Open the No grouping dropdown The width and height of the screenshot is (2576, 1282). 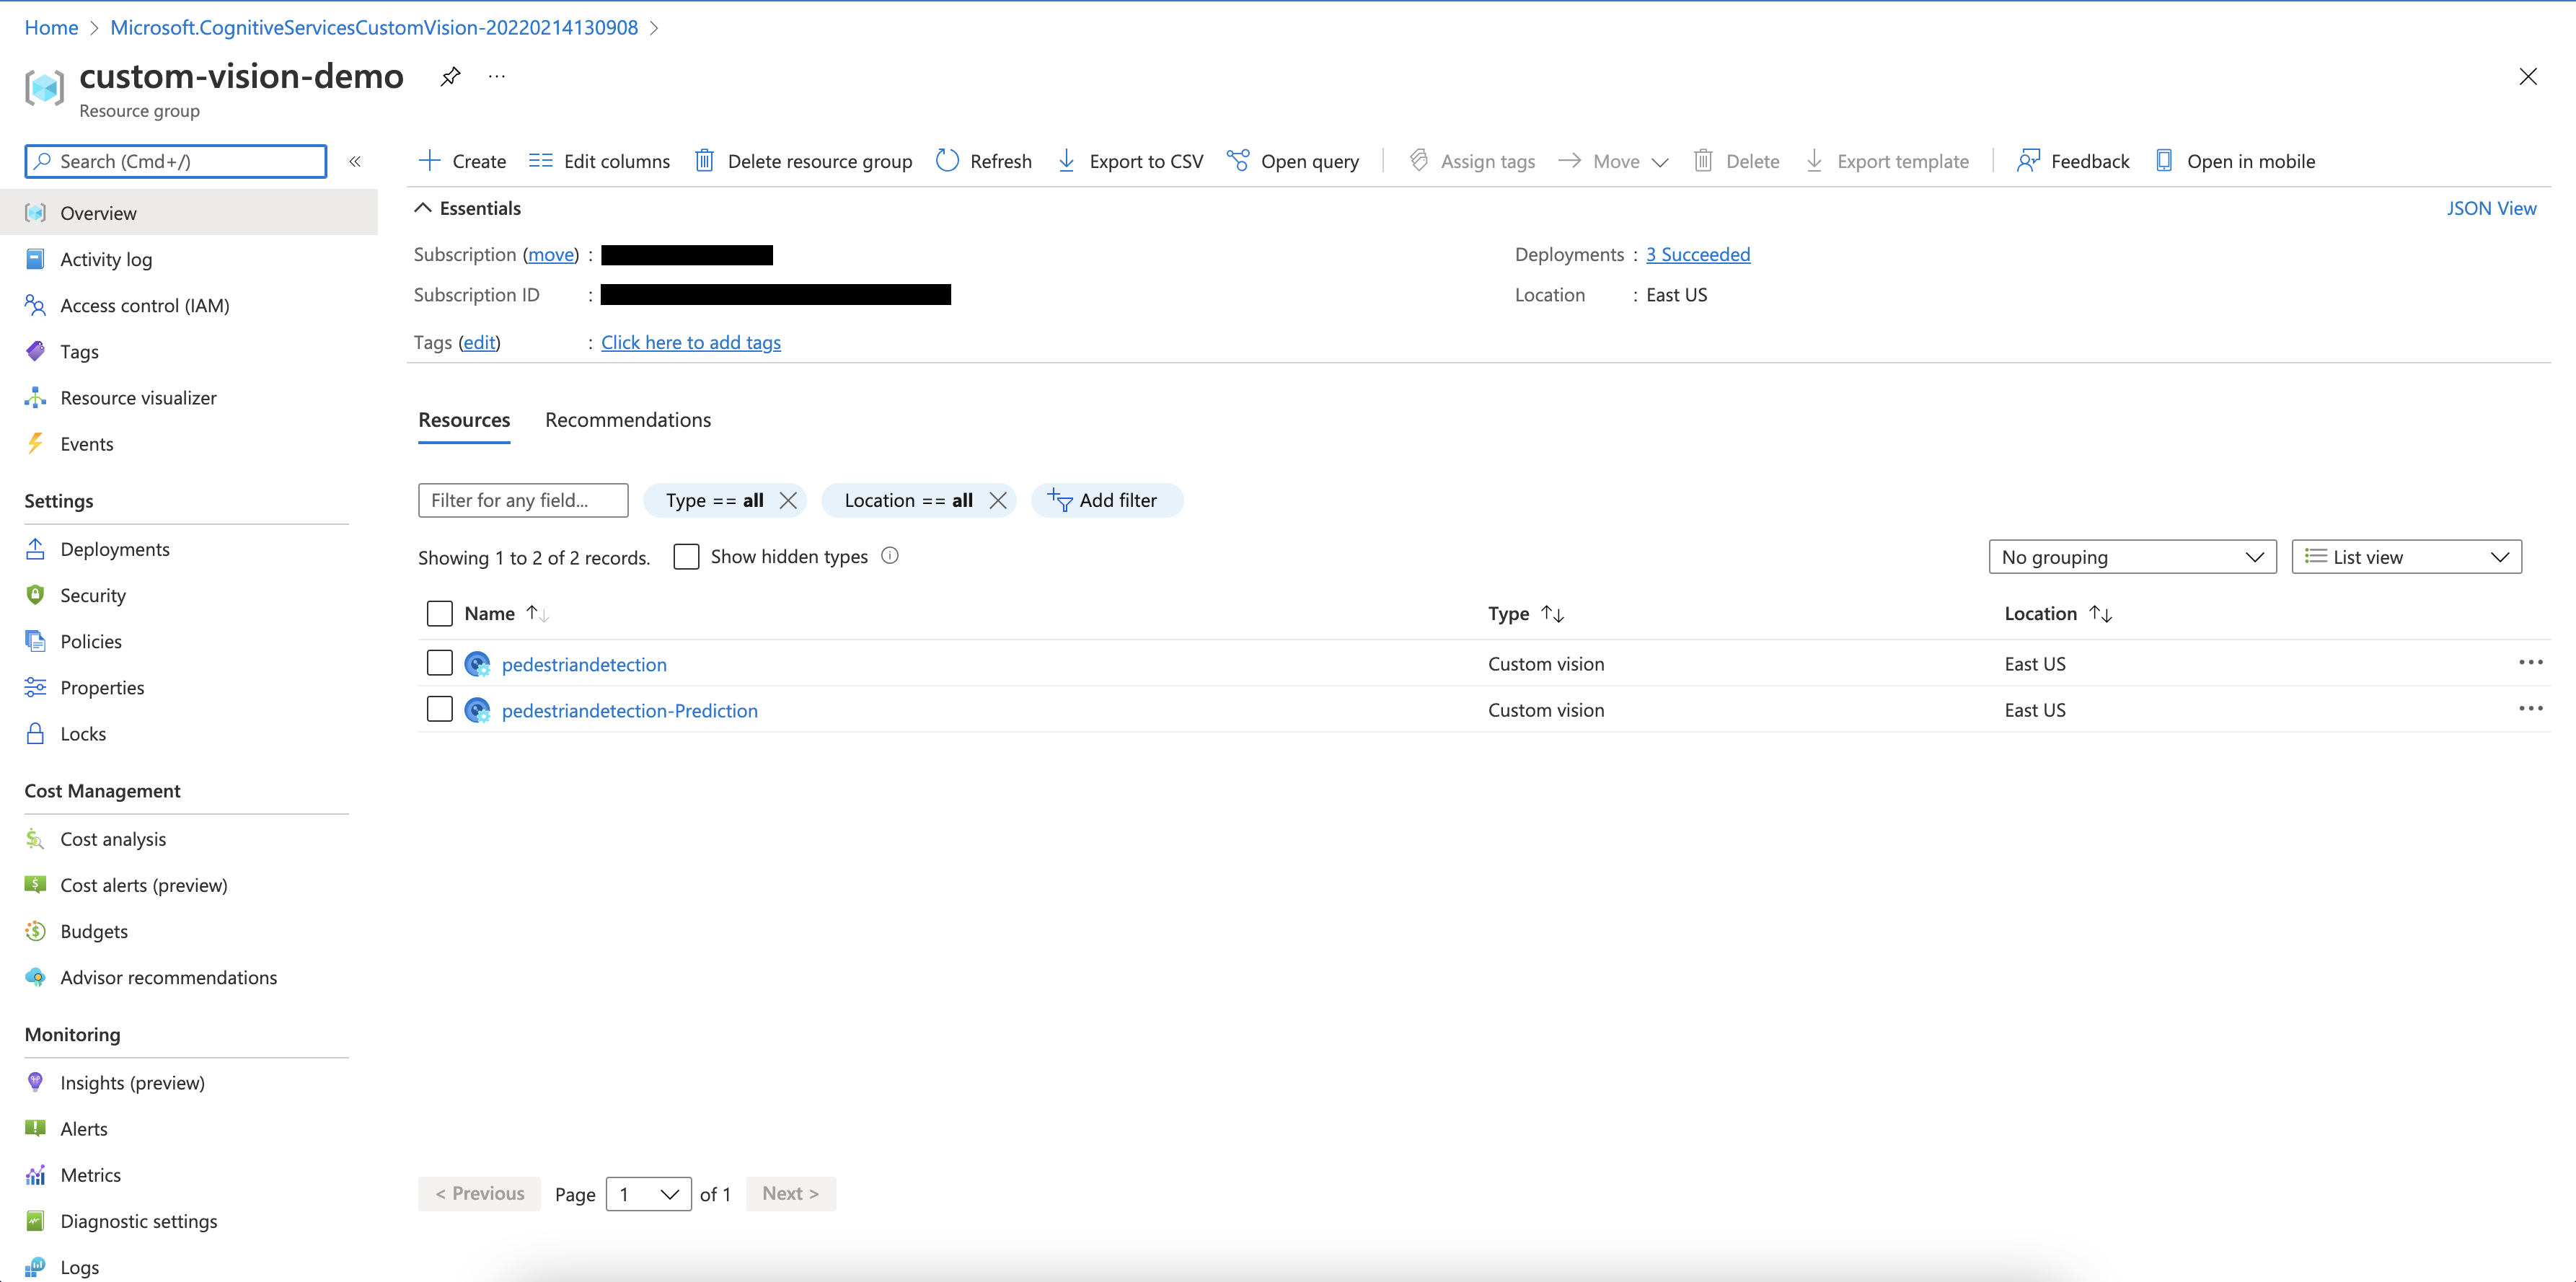[x=2132, y=557]
